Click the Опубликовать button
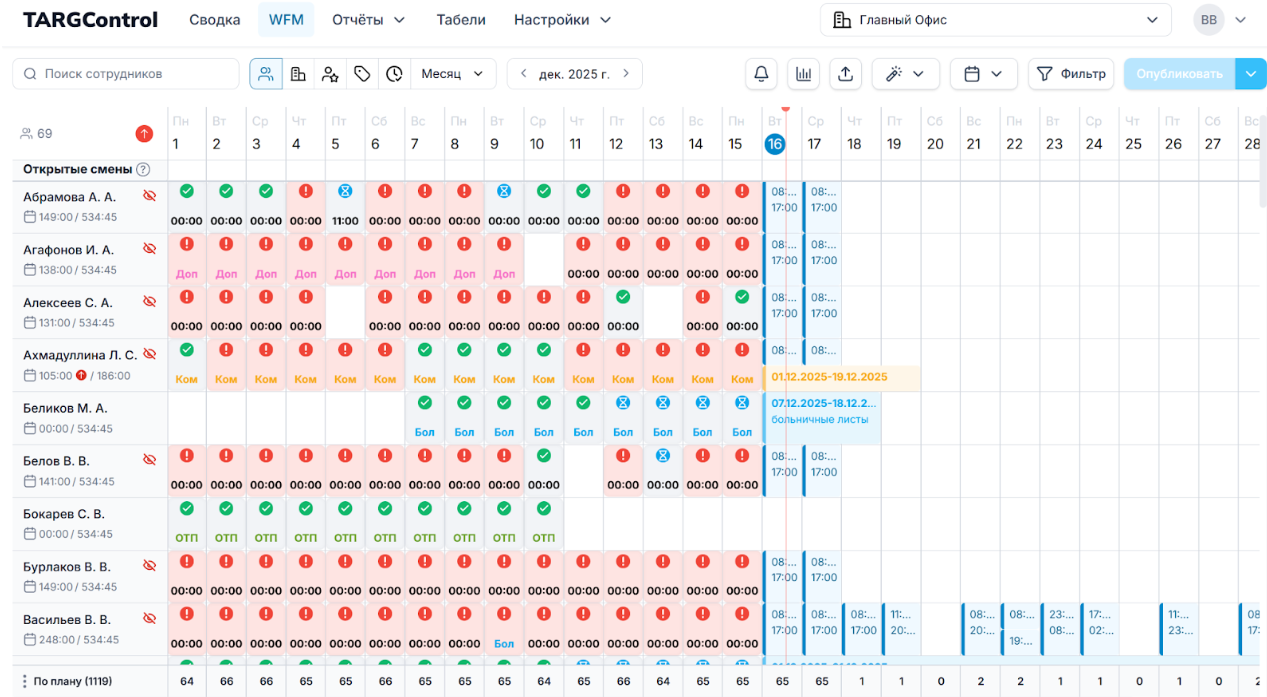This screenshot has width=1267, height=697. pyautogui.click(x=1179, y=74)
